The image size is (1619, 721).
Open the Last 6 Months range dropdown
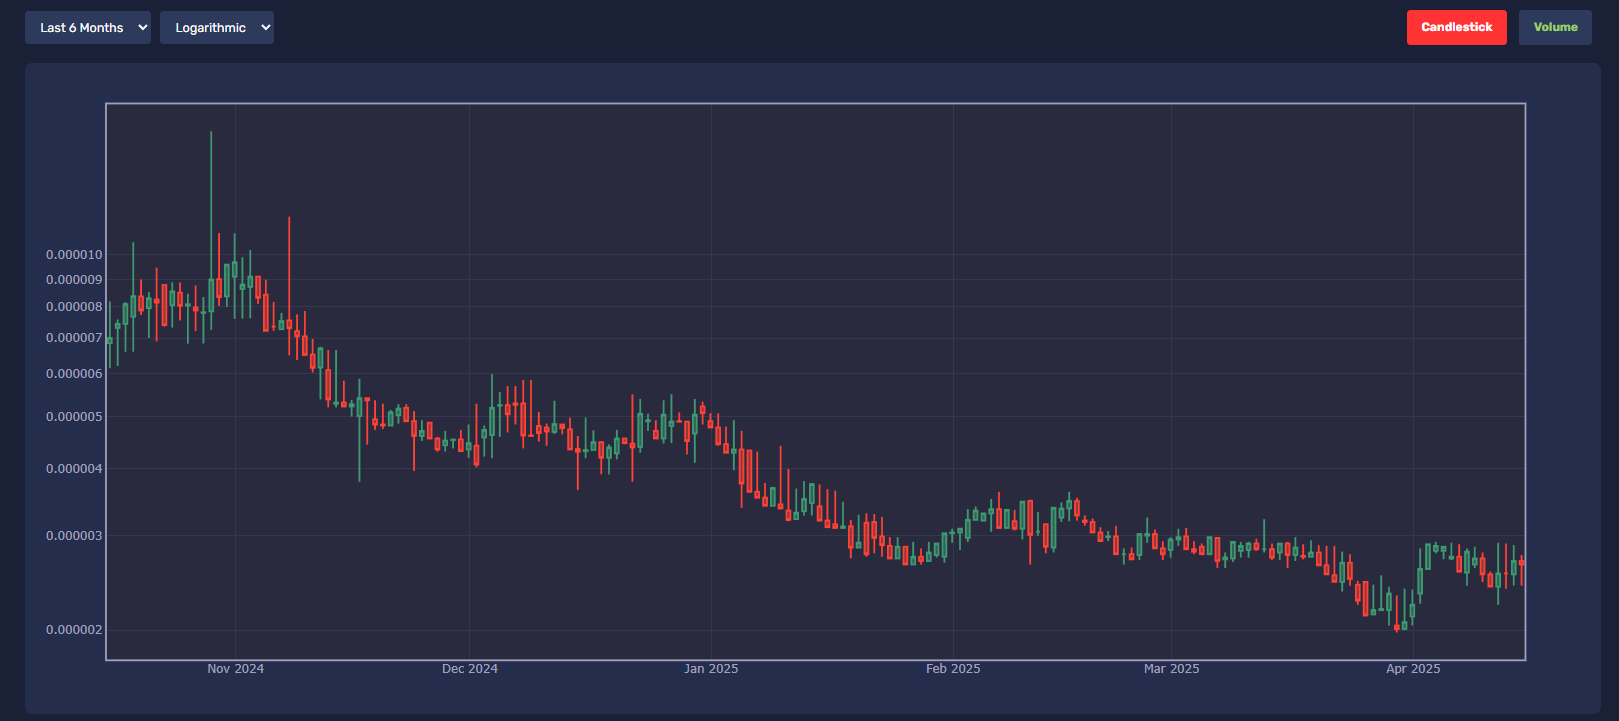click(88, 28)
